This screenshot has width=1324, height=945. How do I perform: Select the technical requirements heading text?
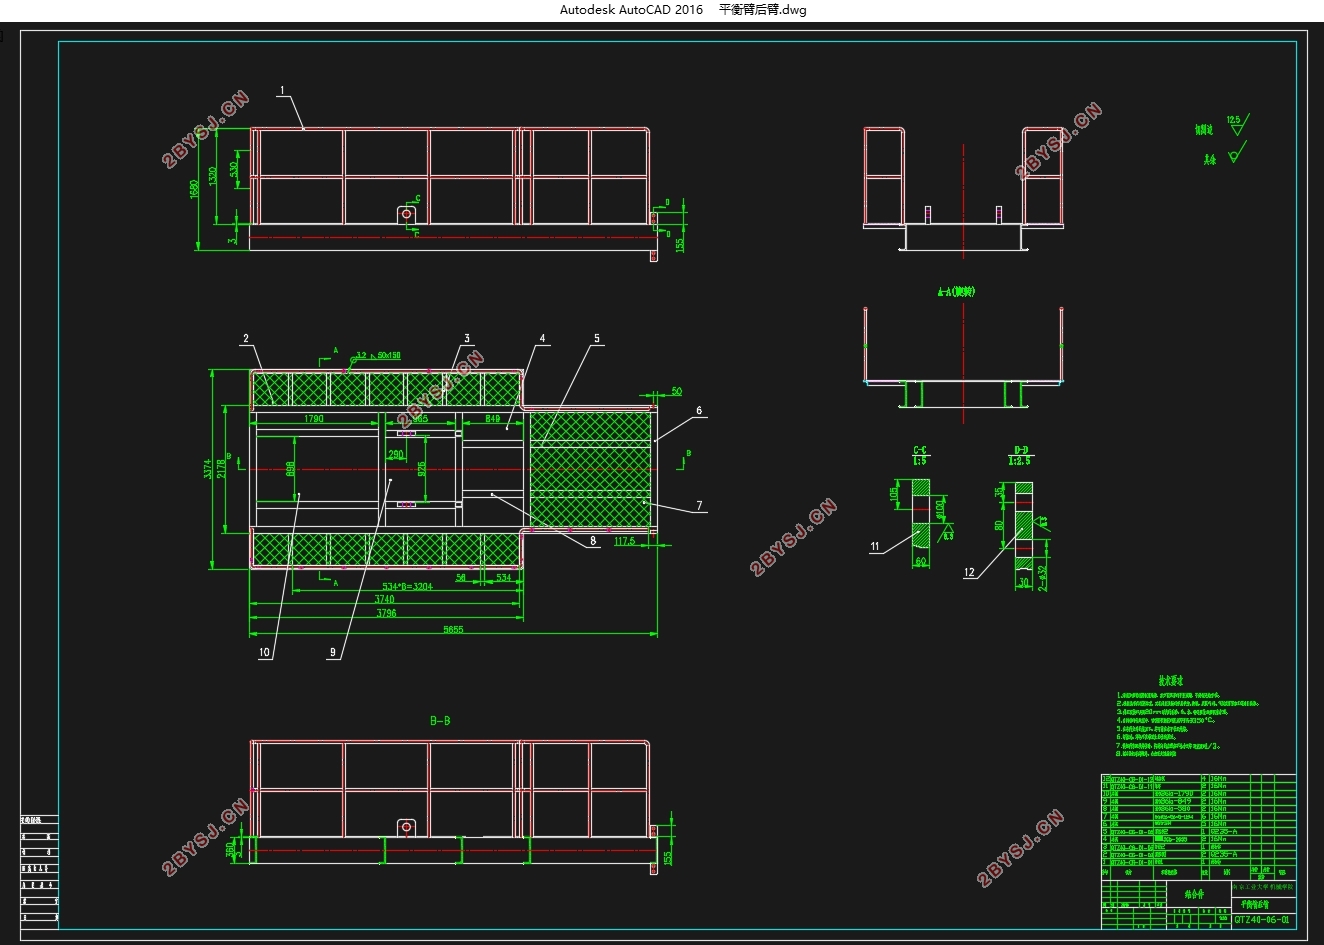click(1171, 680)
